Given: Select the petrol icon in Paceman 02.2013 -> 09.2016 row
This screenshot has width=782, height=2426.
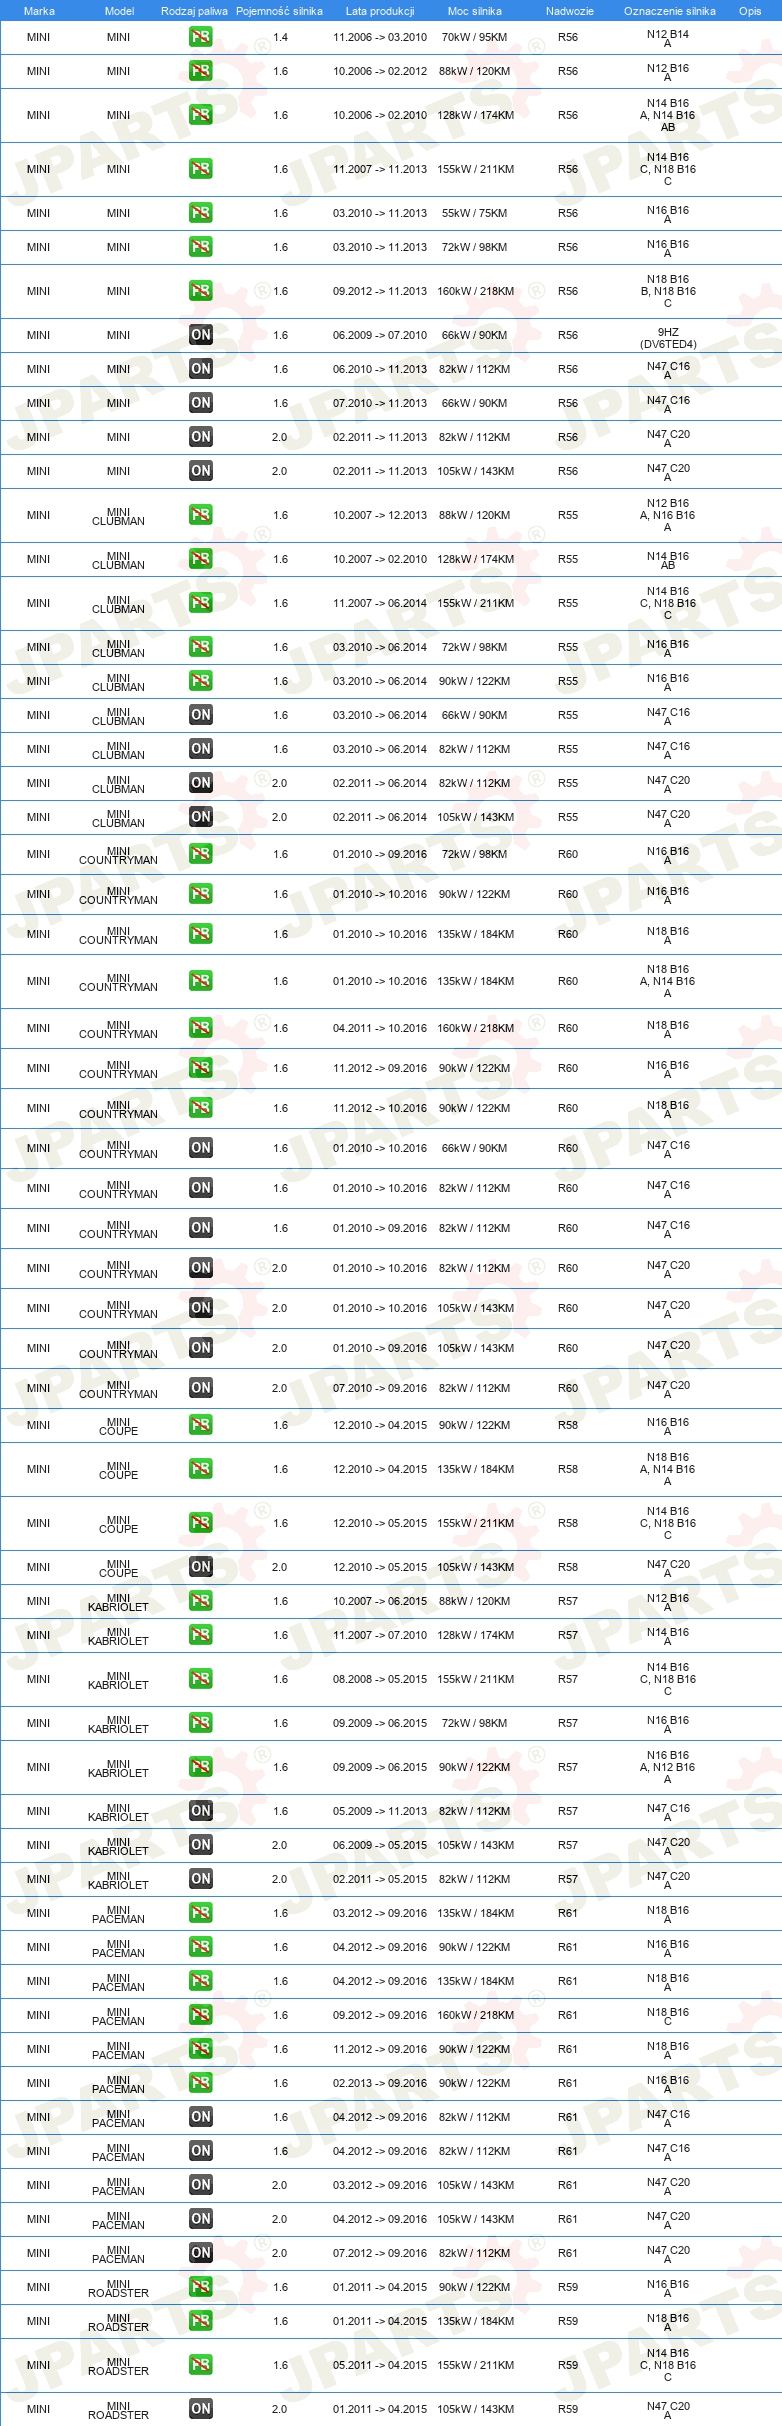Looking at the screenshot, I should pyautogui.click(x=200, y=2083).
